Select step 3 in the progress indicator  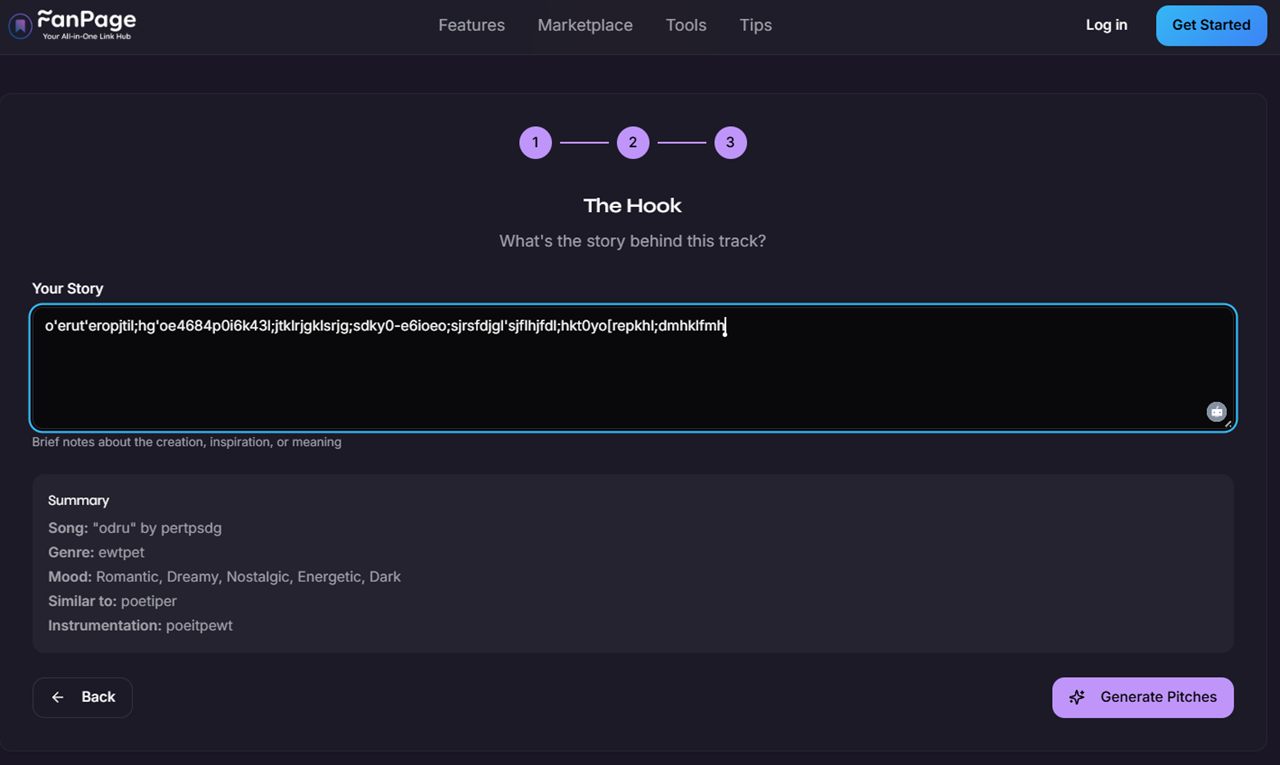pos(731,142)
